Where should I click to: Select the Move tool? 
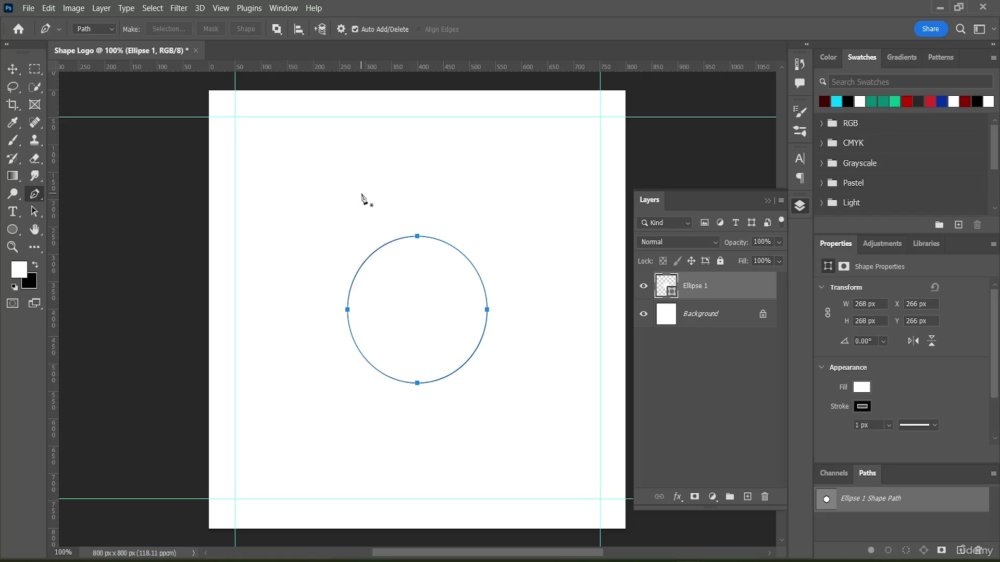coord(13,69)
